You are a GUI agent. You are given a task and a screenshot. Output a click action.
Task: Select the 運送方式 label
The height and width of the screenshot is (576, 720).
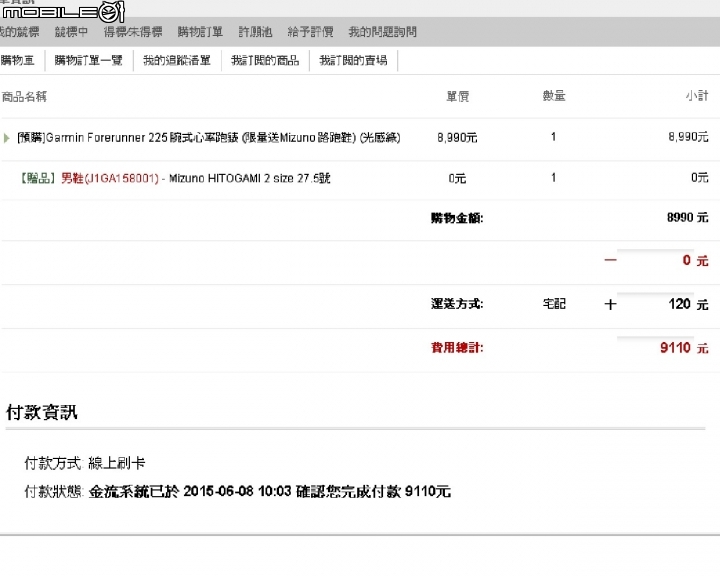[457, 304]
